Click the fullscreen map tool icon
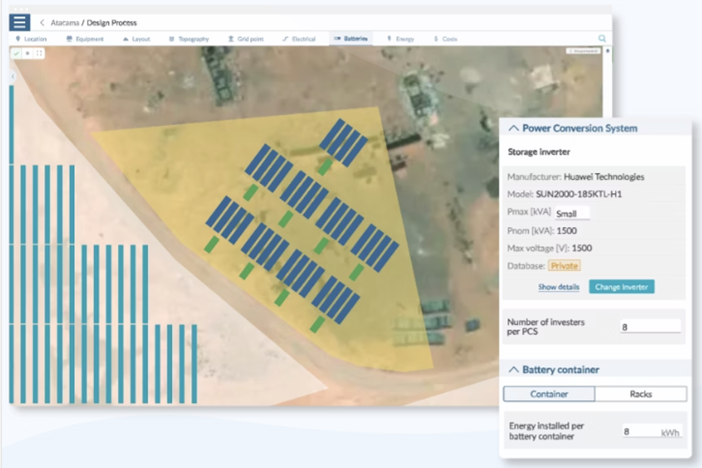702x468 pixels. 39,53
